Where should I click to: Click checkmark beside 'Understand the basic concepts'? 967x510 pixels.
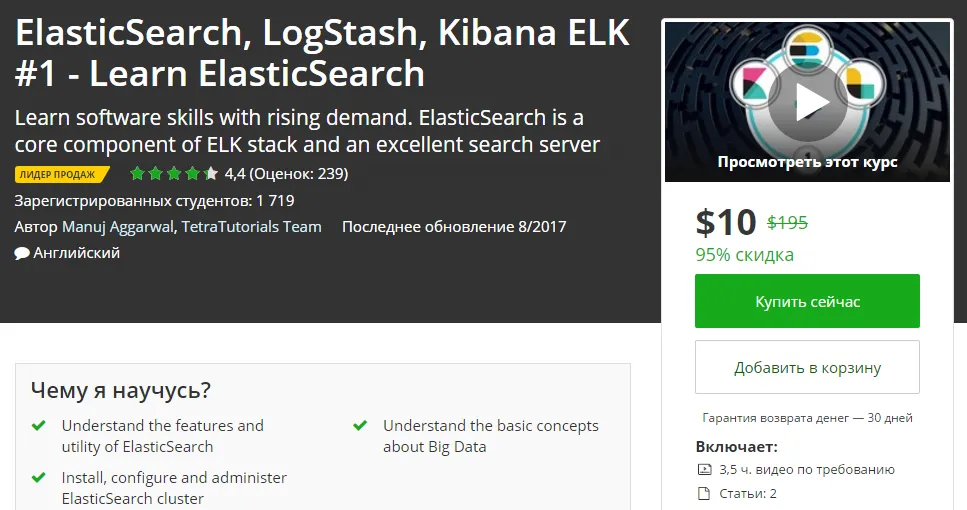(x=360, y=426)
